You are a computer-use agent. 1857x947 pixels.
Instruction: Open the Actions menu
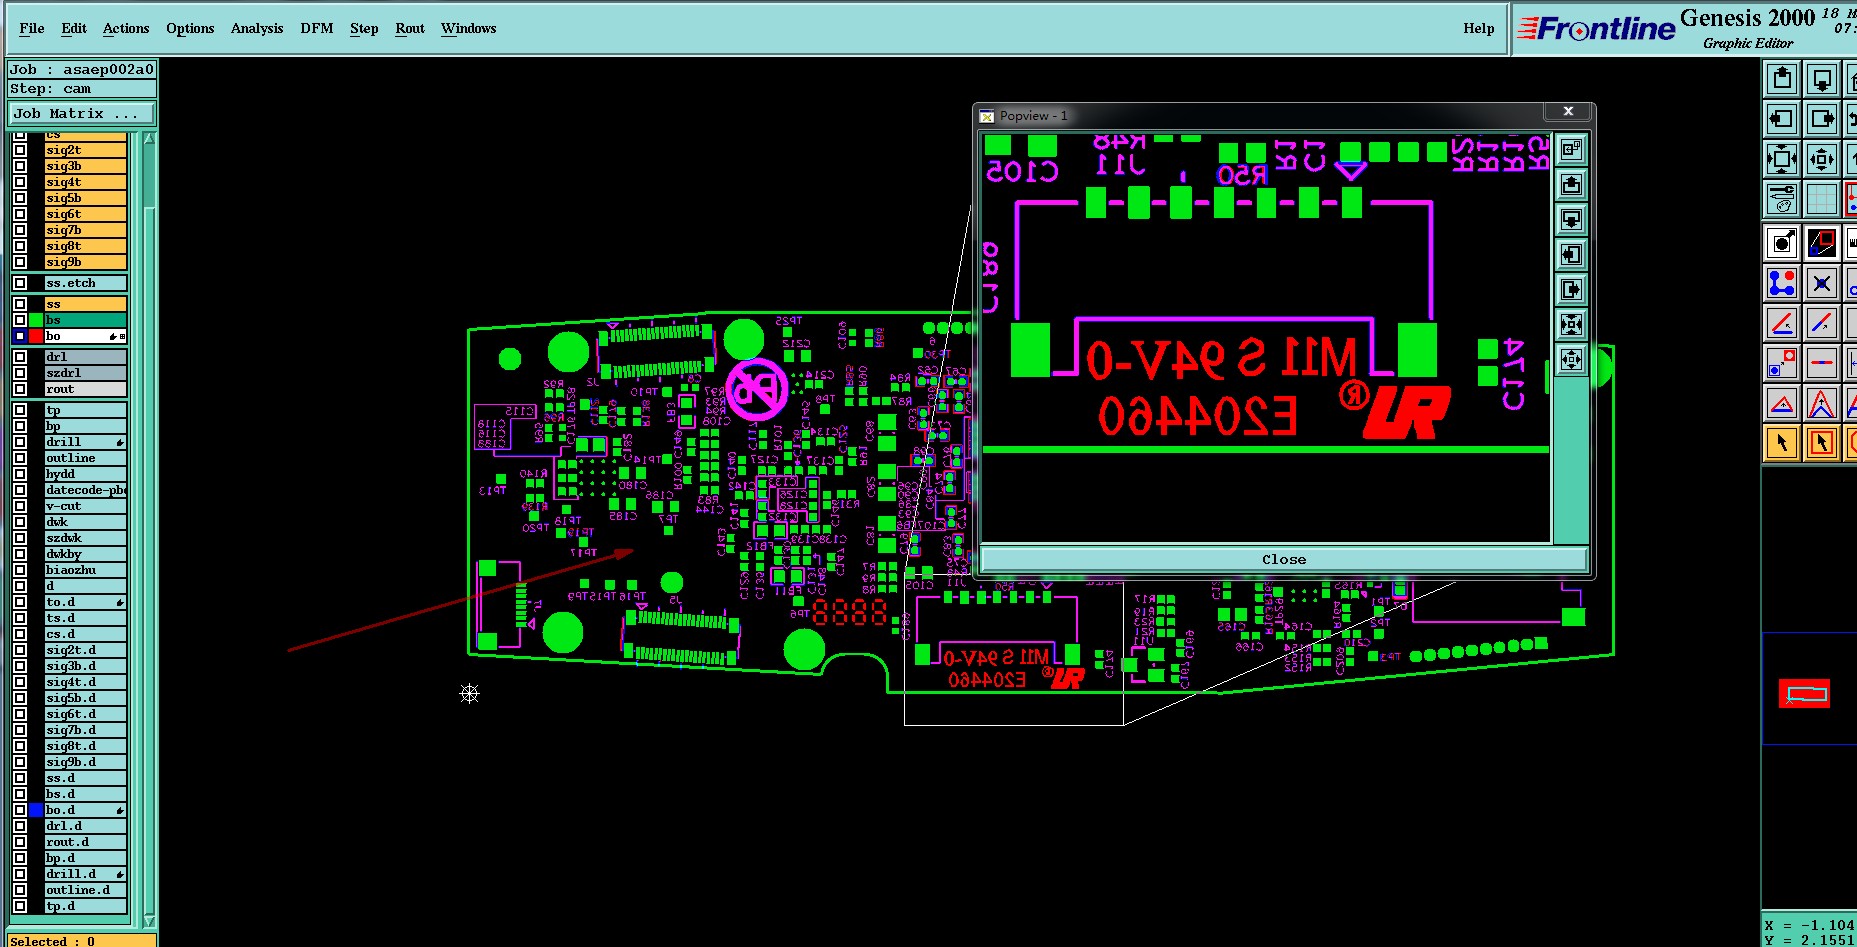click(126, 28)
